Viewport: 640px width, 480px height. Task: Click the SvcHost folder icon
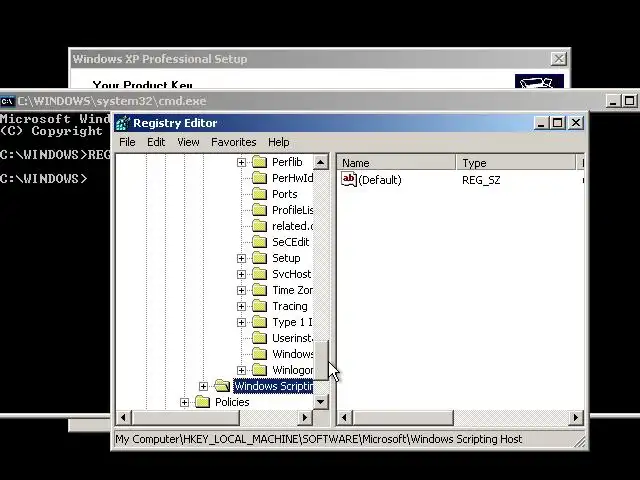coord(259,274)
